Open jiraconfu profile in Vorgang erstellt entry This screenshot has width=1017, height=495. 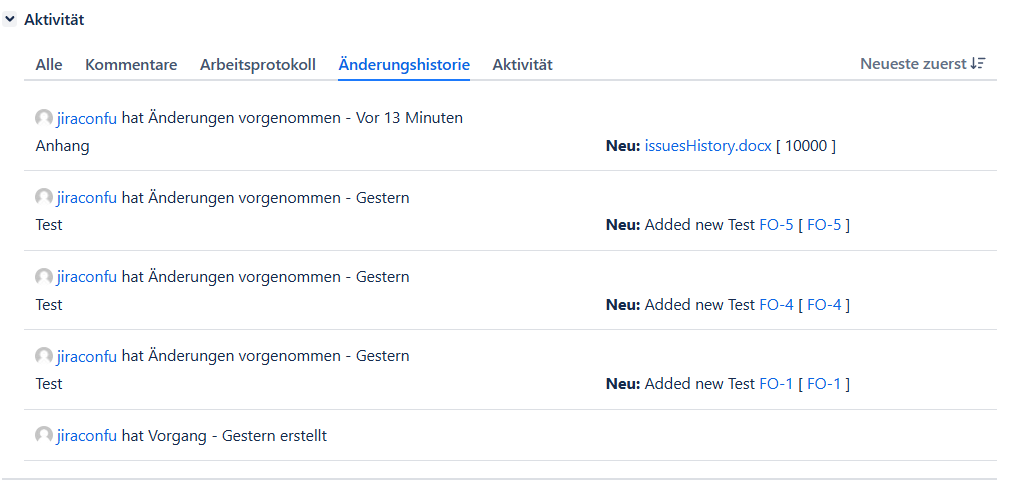point(87,436)
